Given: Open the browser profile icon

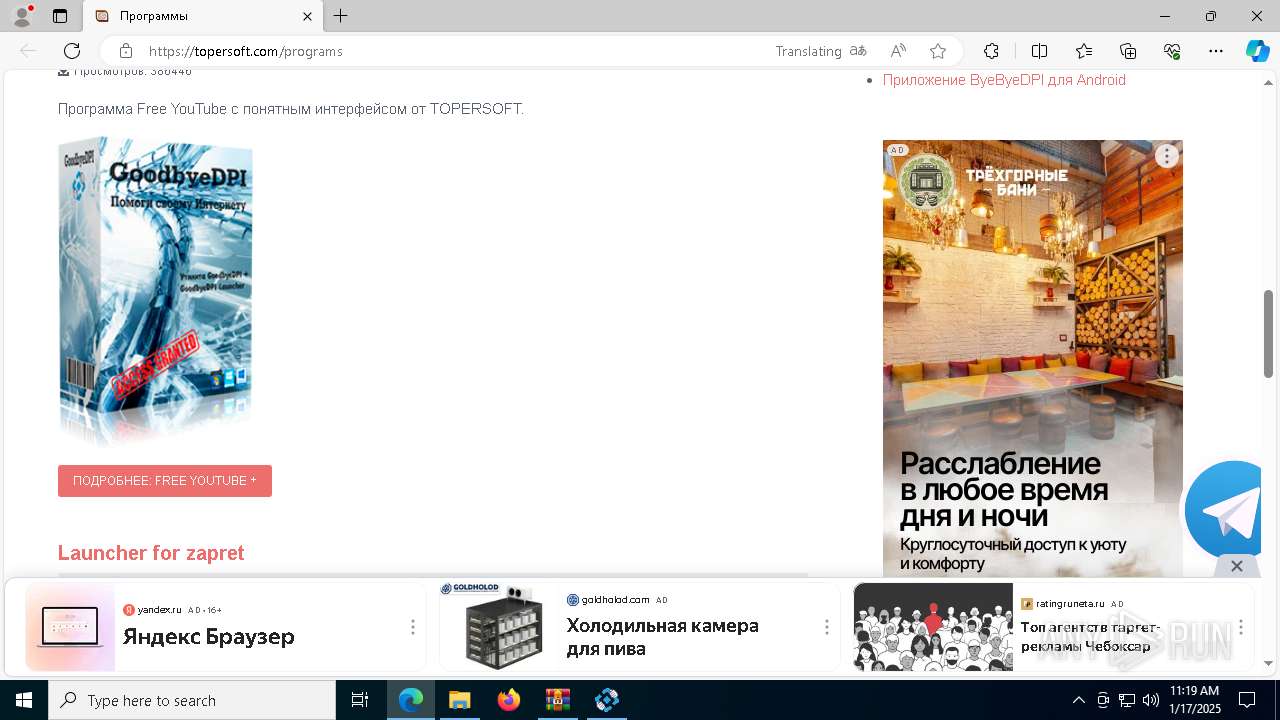Looking at the screenshot, I should [x=22, y=16].
